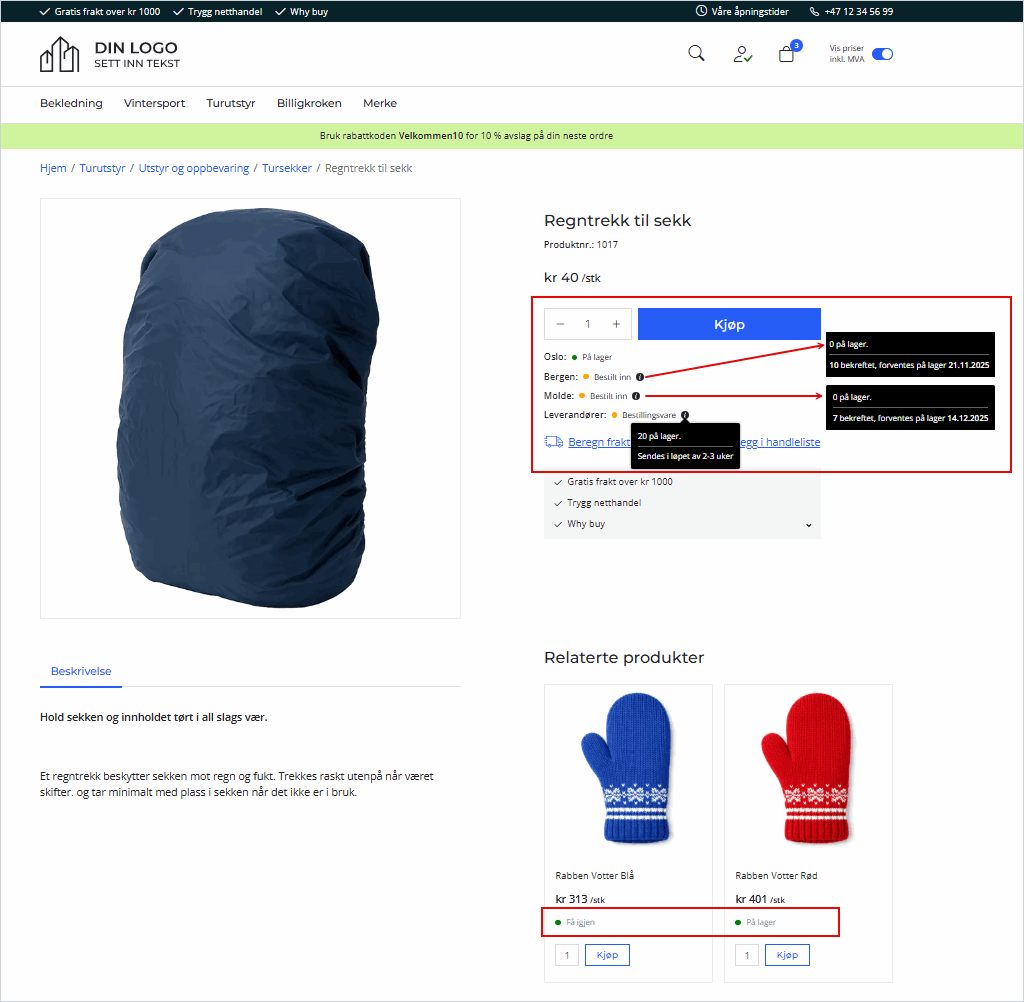Increase quantity with the plus stepper
Screen dimensions: 1024x1002
pos(616,323)
